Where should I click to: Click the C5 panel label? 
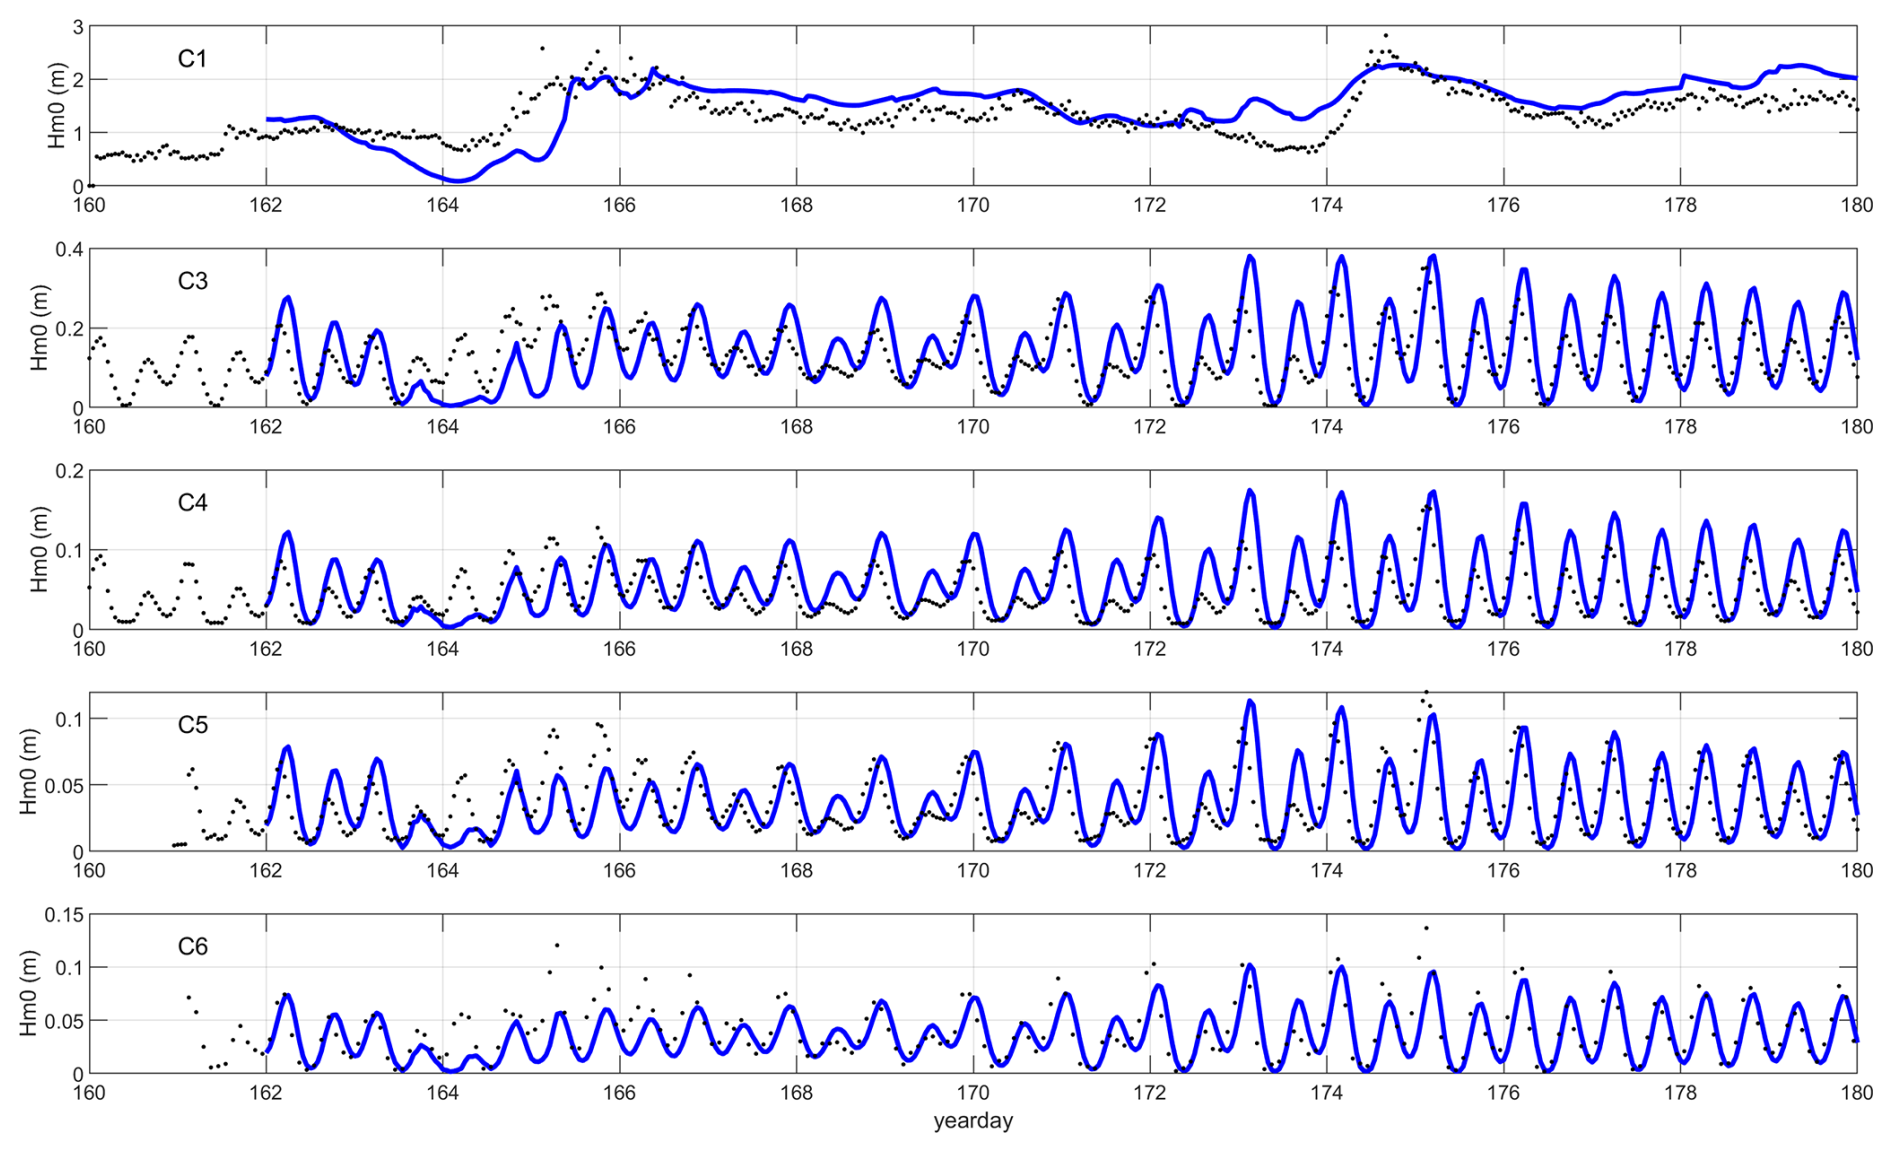(x=192, y=725)
